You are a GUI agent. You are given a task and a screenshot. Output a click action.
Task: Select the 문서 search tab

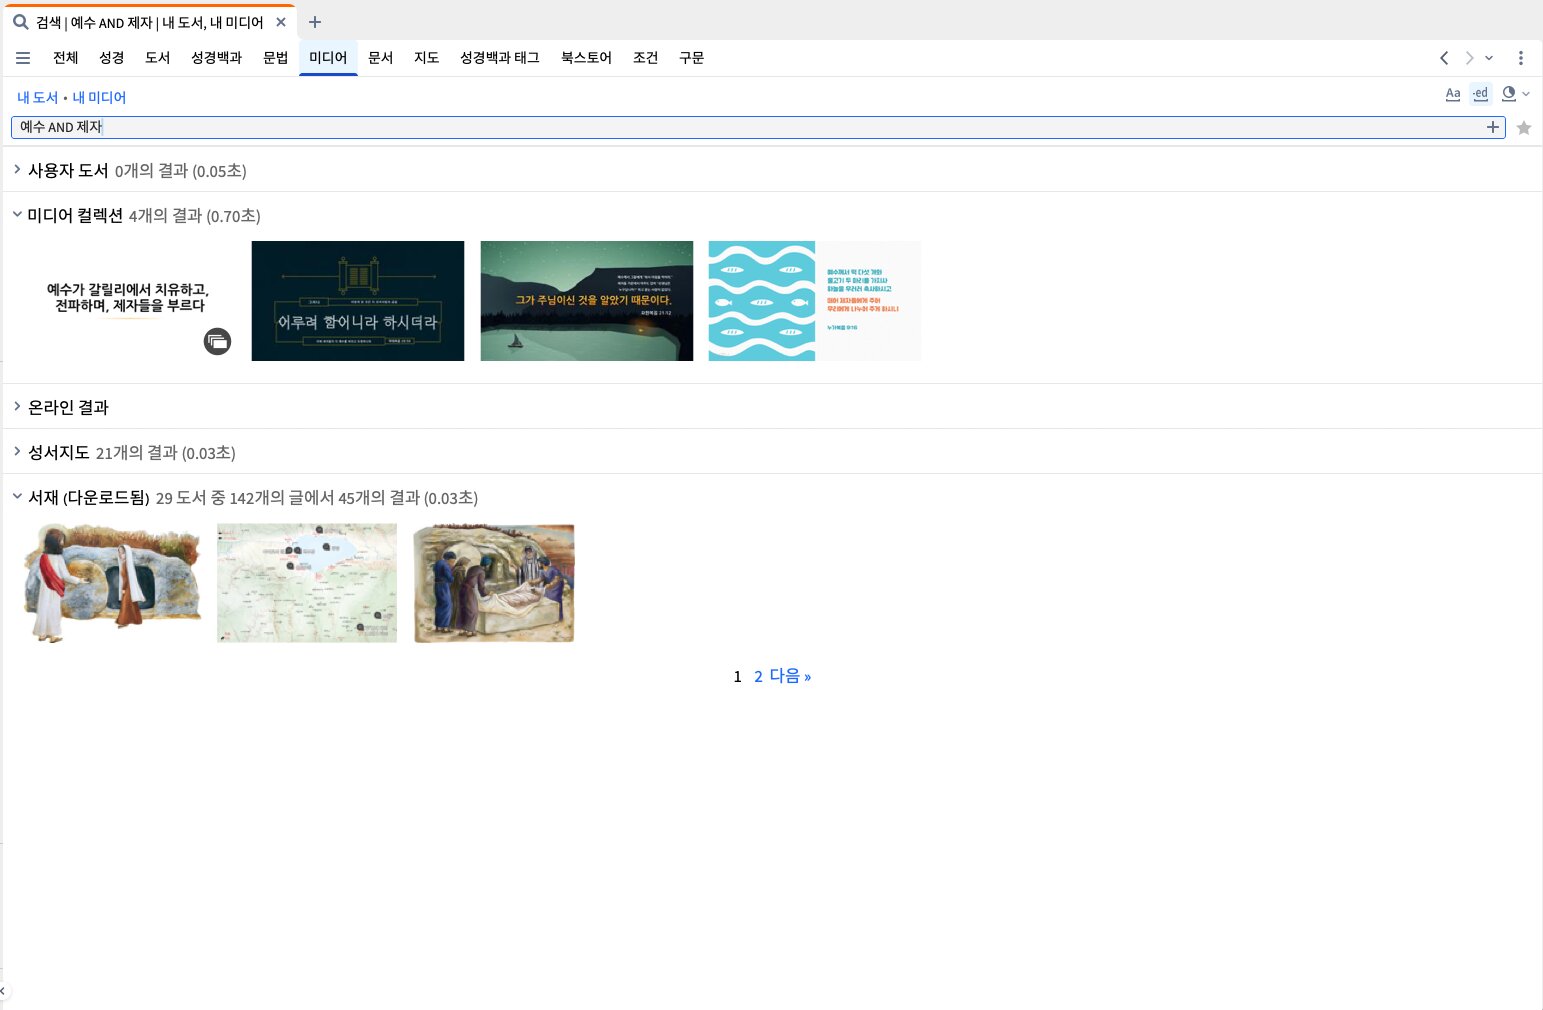point(381,58)
